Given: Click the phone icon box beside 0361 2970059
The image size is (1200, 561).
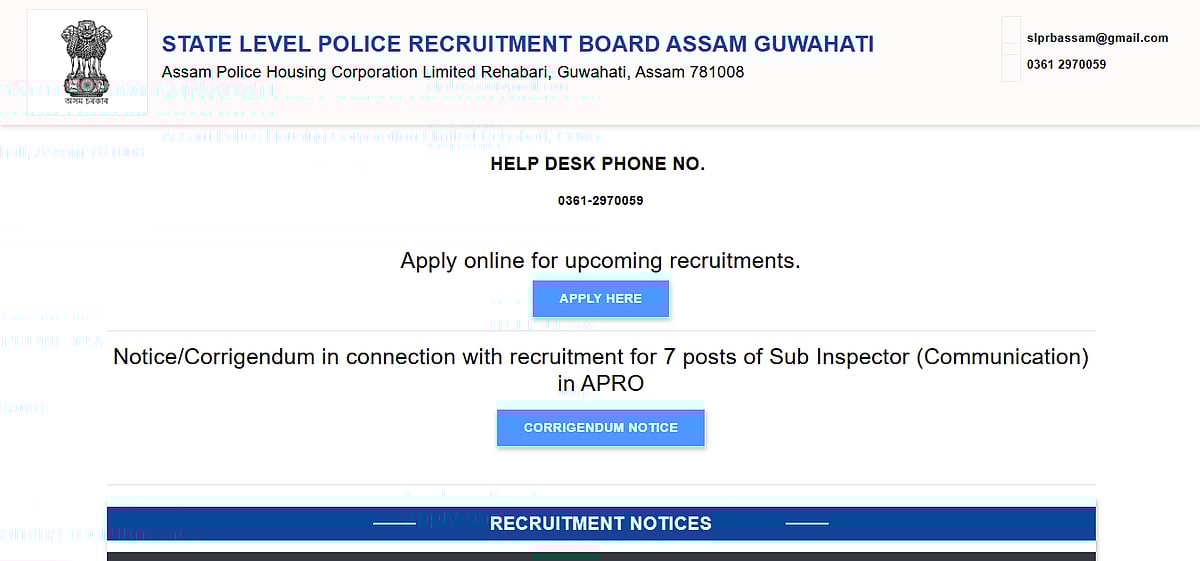Looking at the screenshot, I should tap(1011, 65).
